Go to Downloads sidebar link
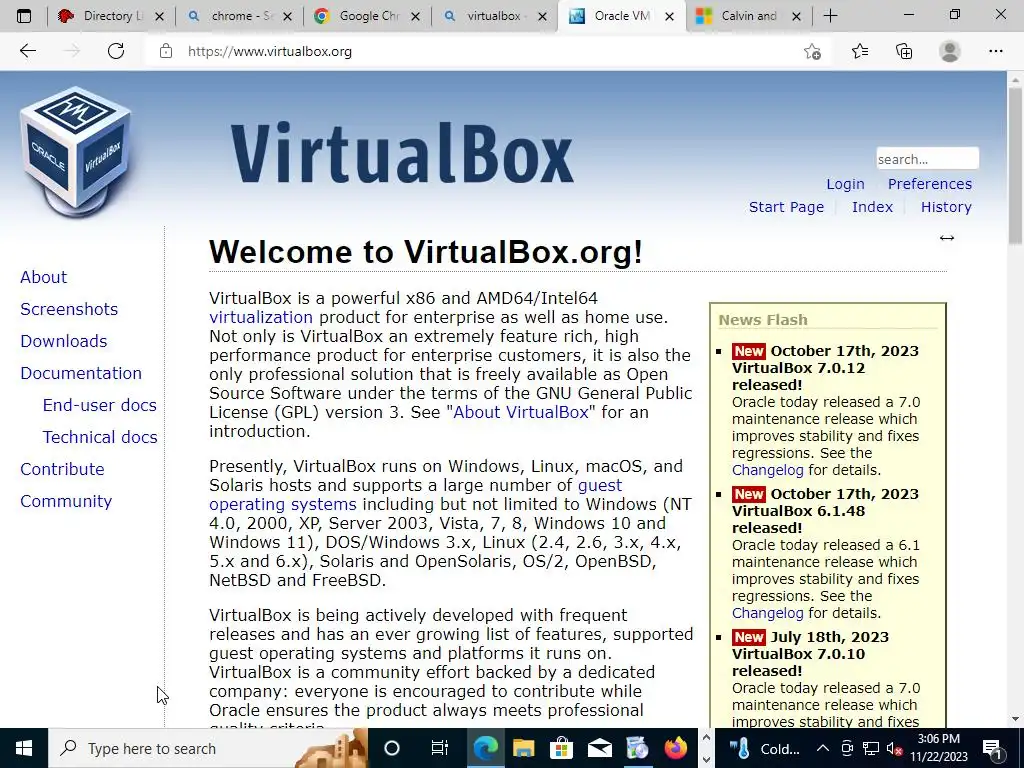1024x768 pixels. (63, 341)
